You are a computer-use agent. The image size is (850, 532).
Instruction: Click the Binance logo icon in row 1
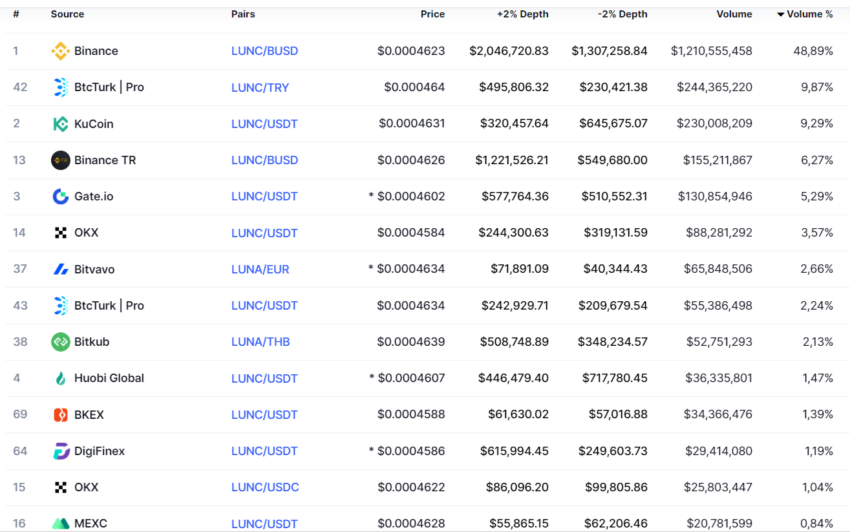60,51
